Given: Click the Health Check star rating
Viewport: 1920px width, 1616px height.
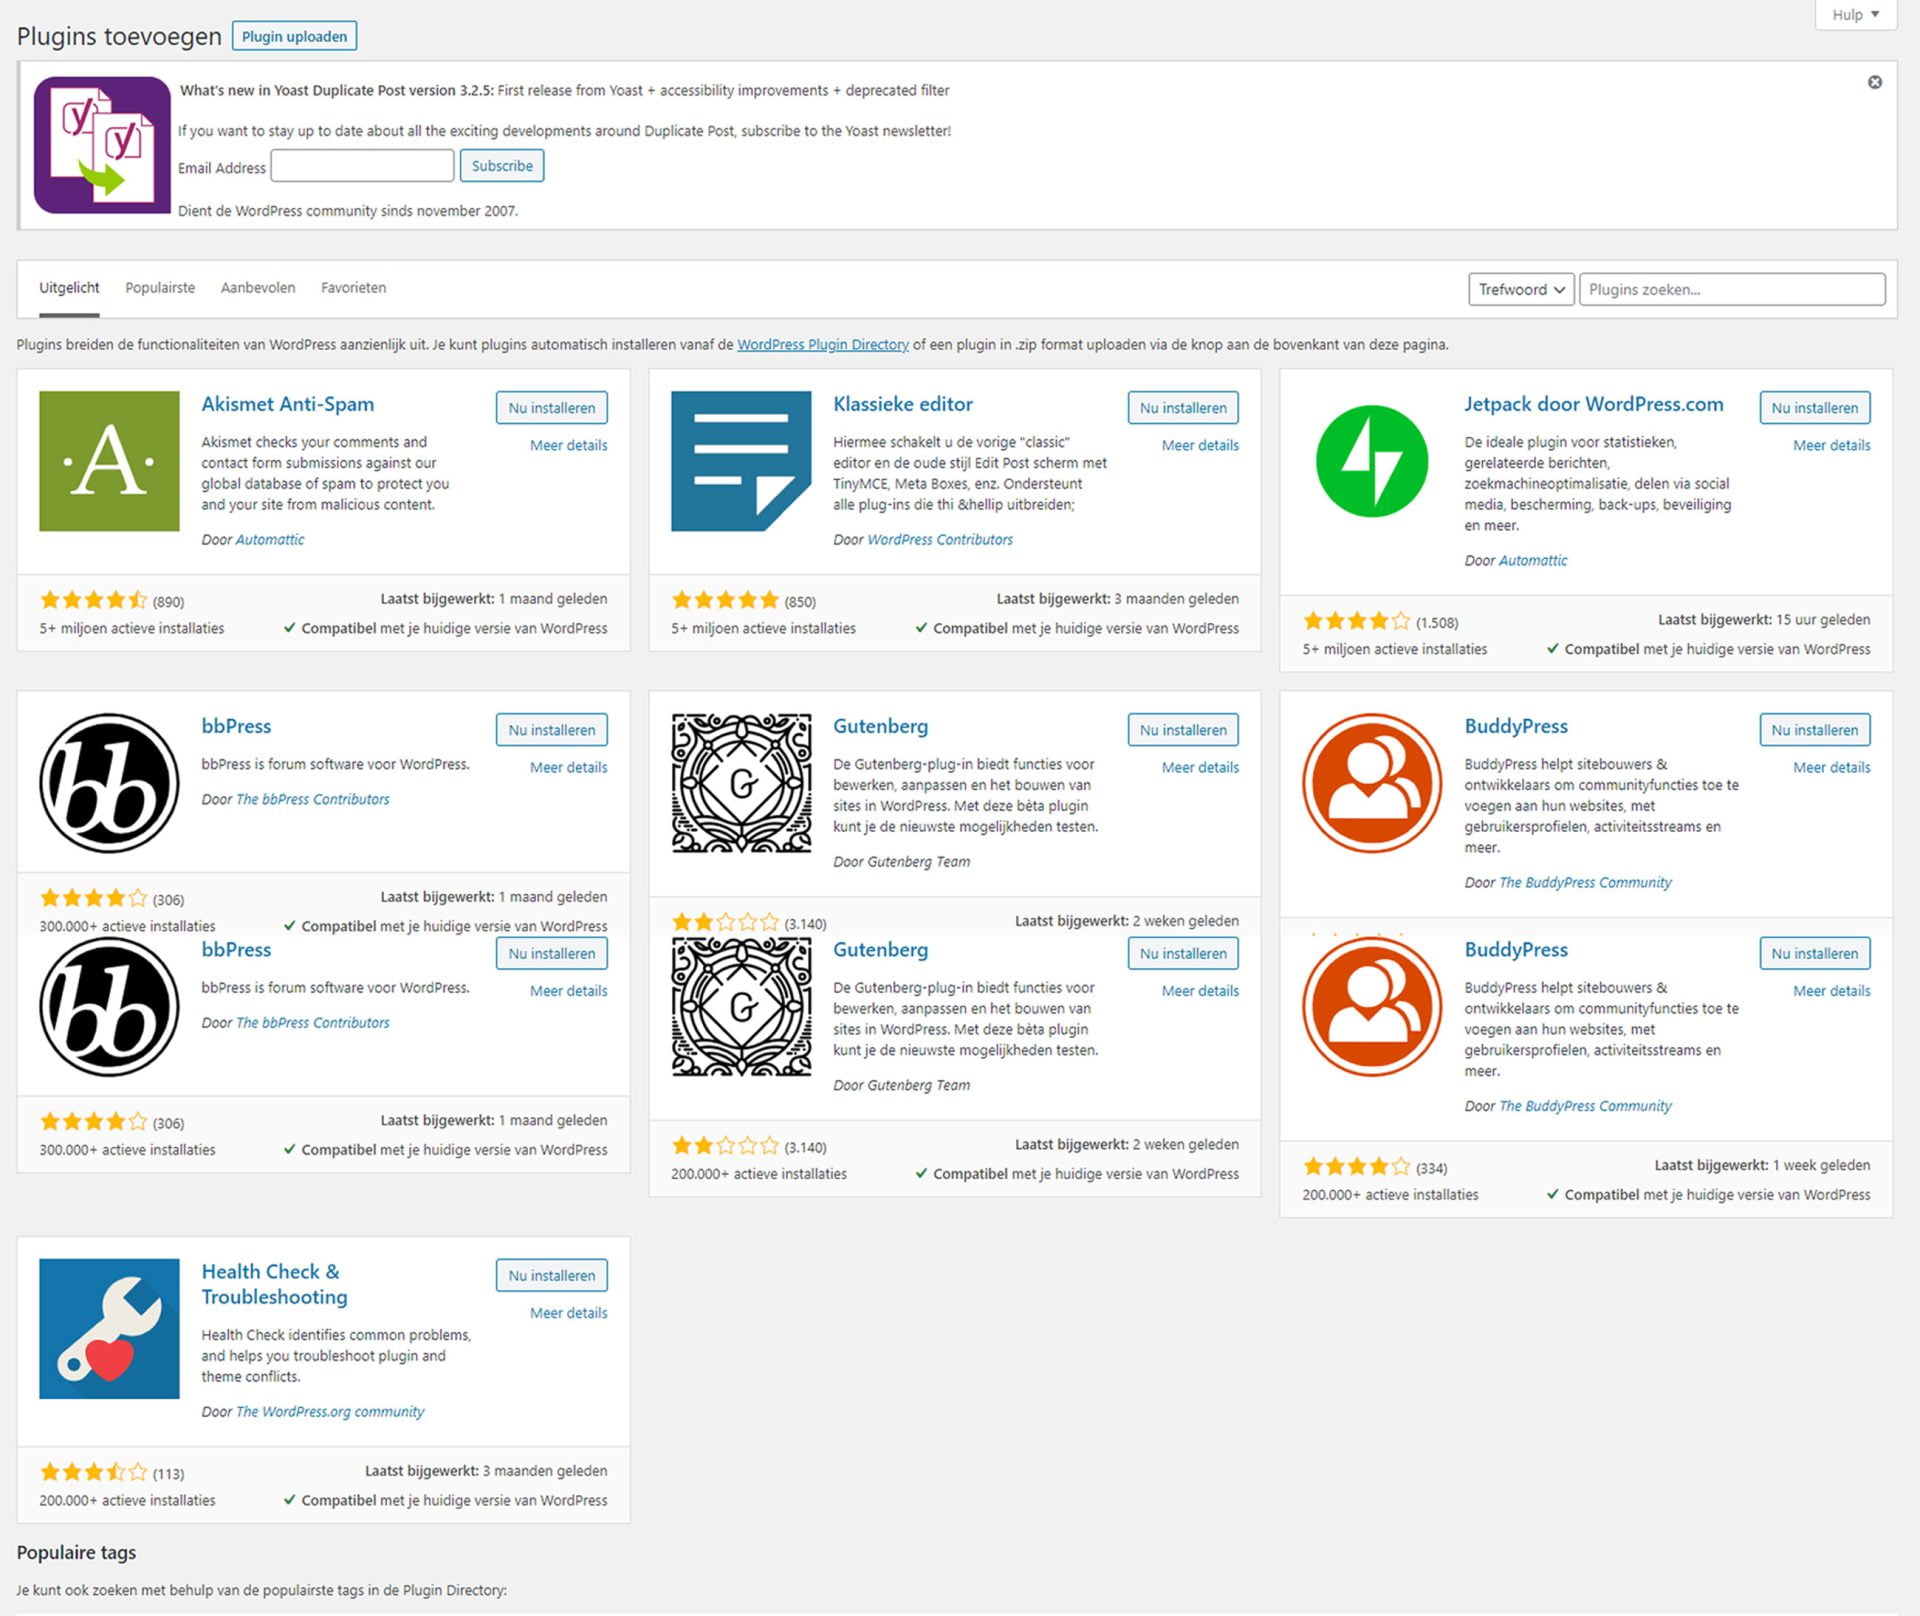Looking at the screenshot, I should tap(93, 1472).
